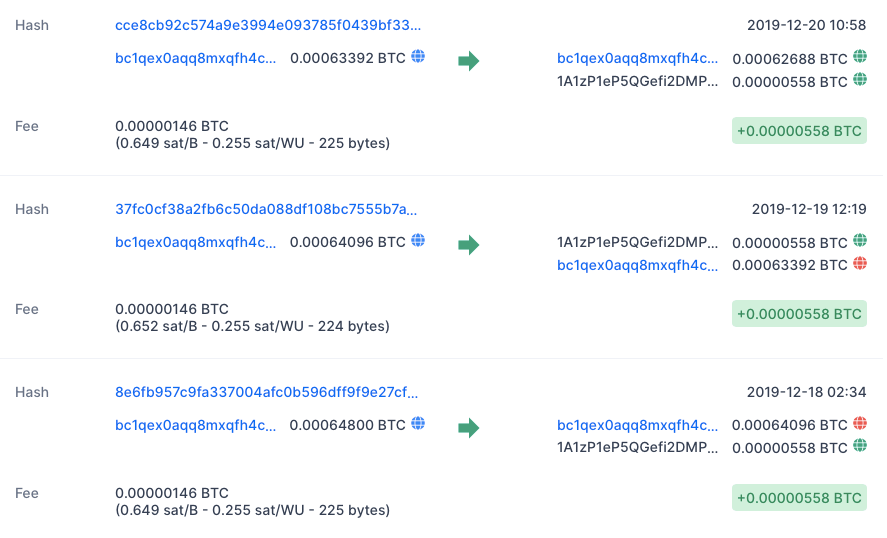The width and height of the screenshot is (887, 538).
Task: Select 1A1zP1eP5QGefi2DMP output in the 2019-12-18 transaction
Action: point(637,448)
